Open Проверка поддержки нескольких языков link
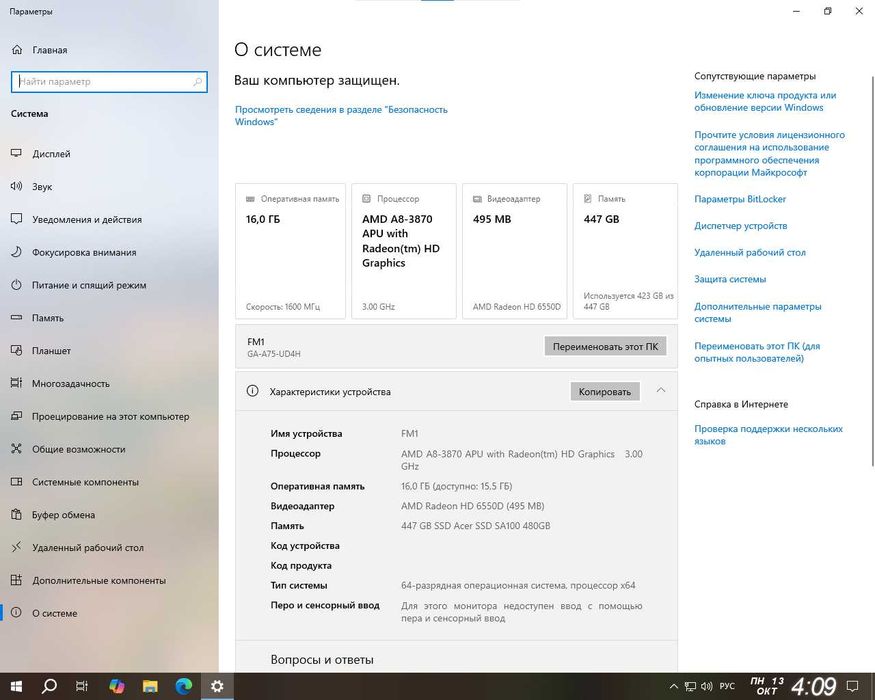This screenshot has height=700, width=875. pos(768,435)
